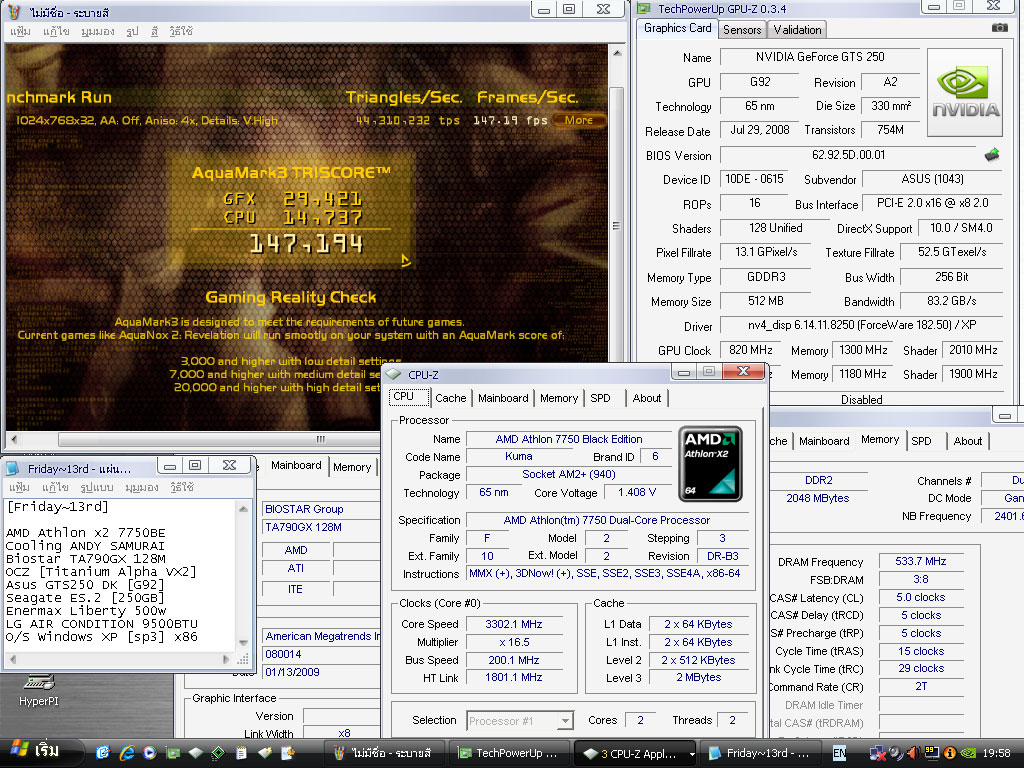Open the Paint มุมมอง (View) menu
Viewport: 1024px width, 768px height.
coord(98,31)
